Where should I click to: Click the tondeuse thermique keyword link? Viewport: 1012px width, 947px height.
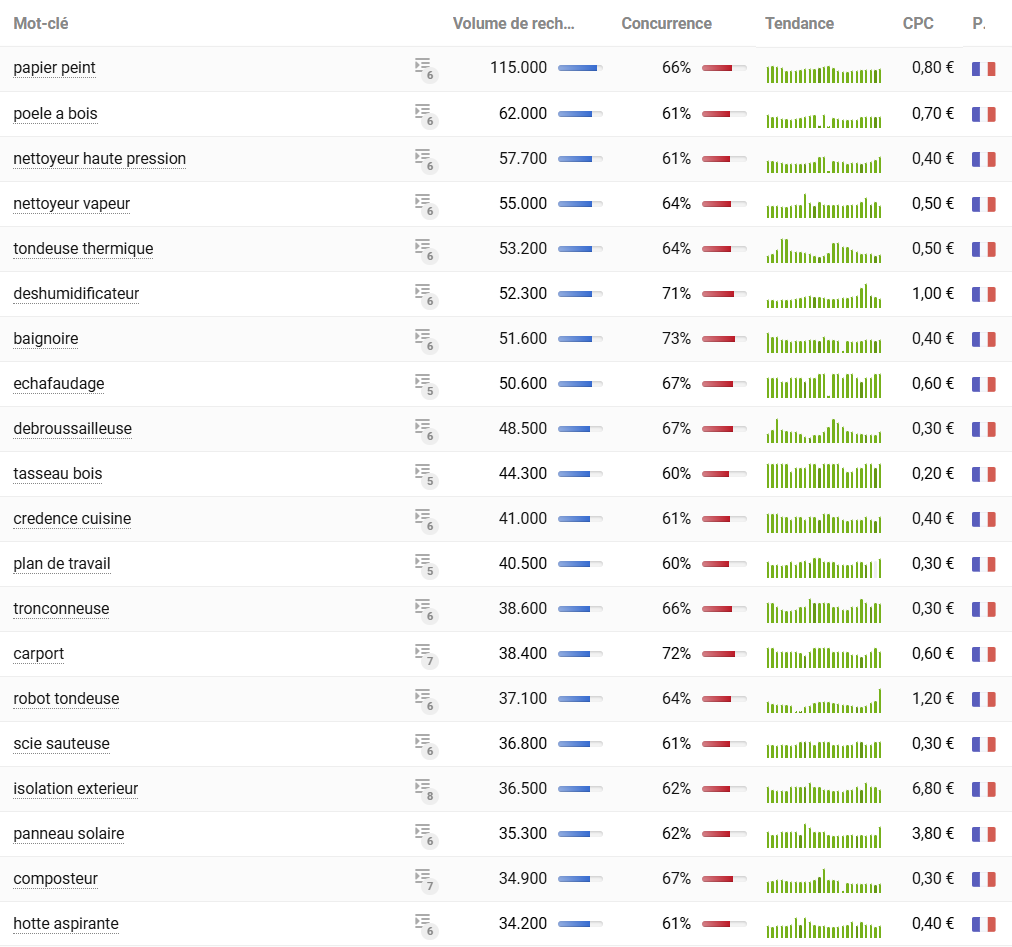(83, 249)
